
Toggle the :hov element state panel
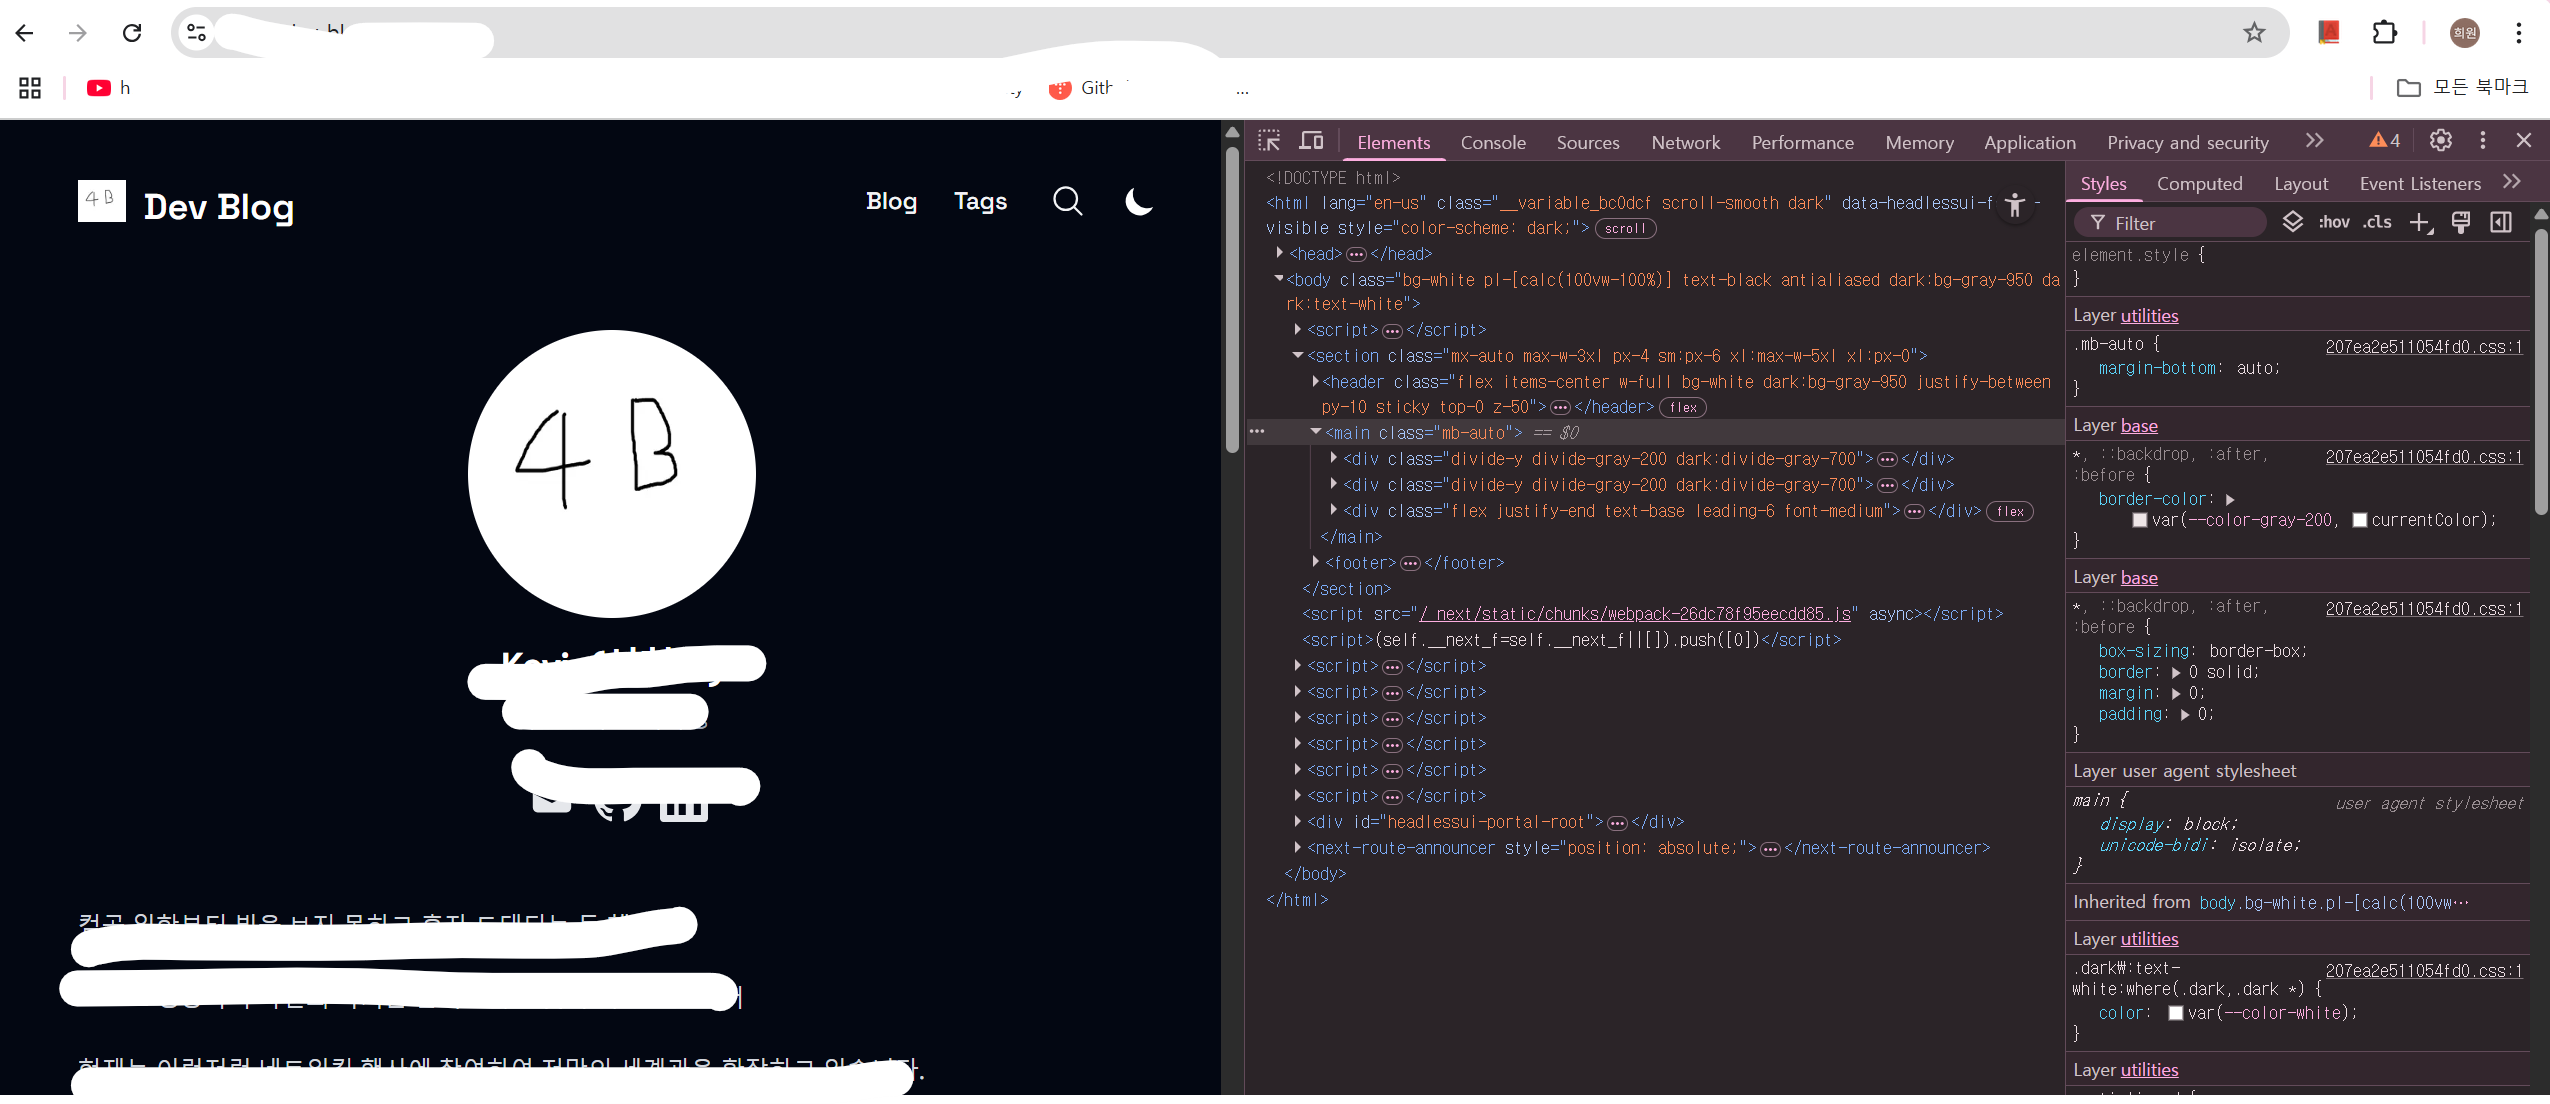[x=2334, y=223]
